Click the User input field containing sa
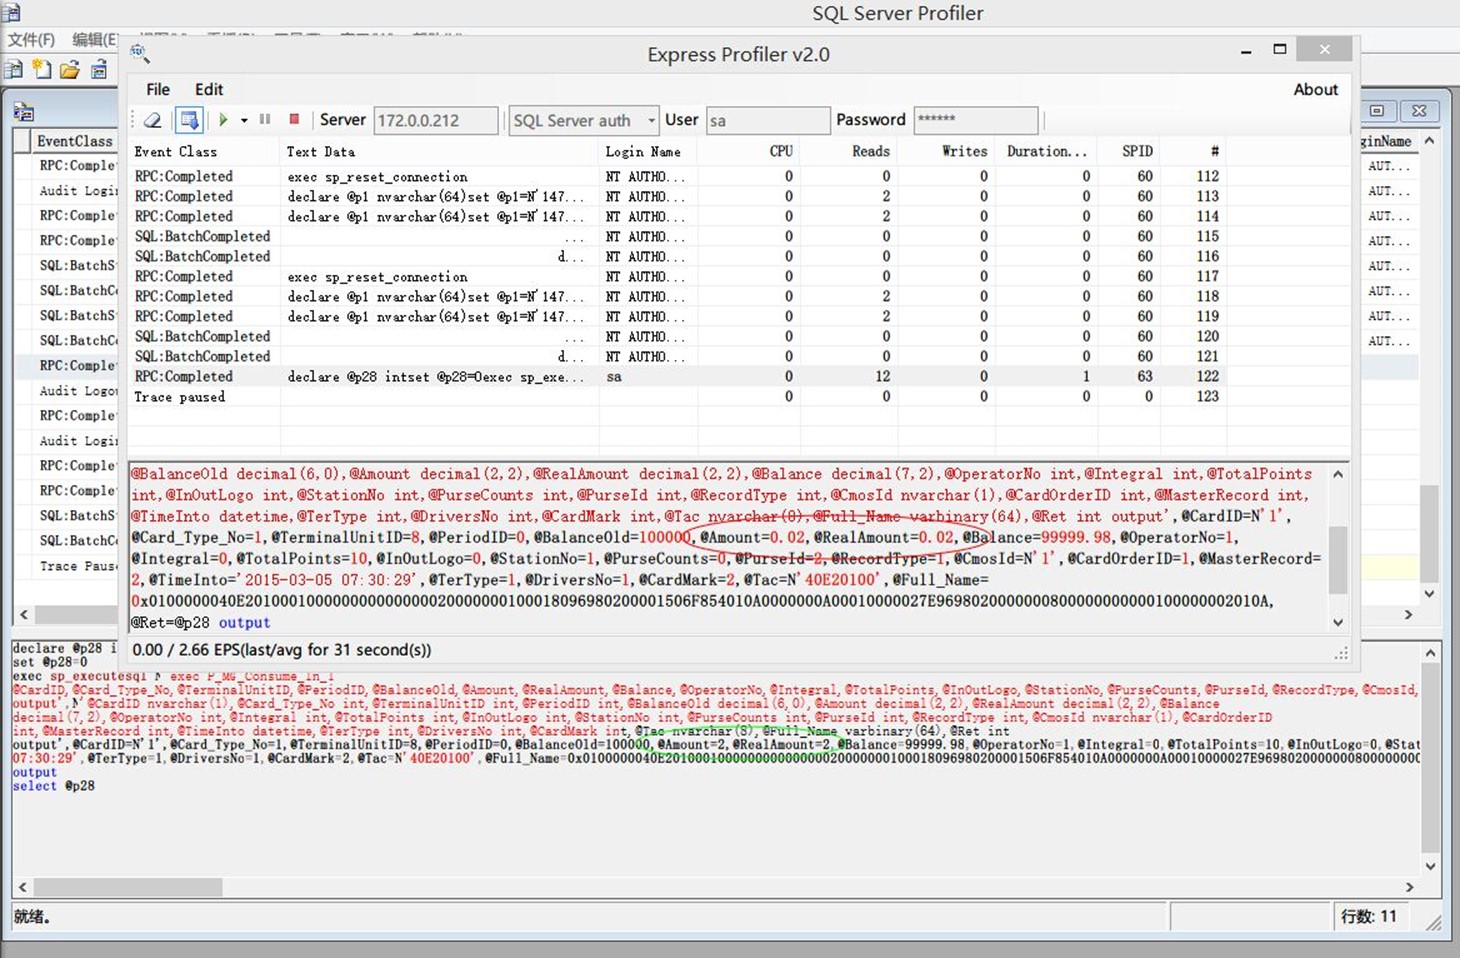The width and height of the screenshot is (1460, 958). 768,120
